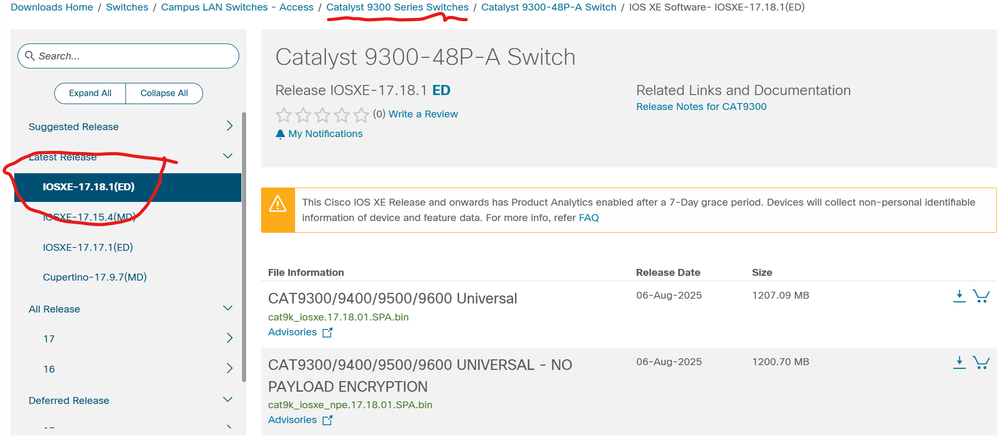Add CAT9300 Universal image to cart
The height and width of the screenshot is (440, 999).
point(981,296)
